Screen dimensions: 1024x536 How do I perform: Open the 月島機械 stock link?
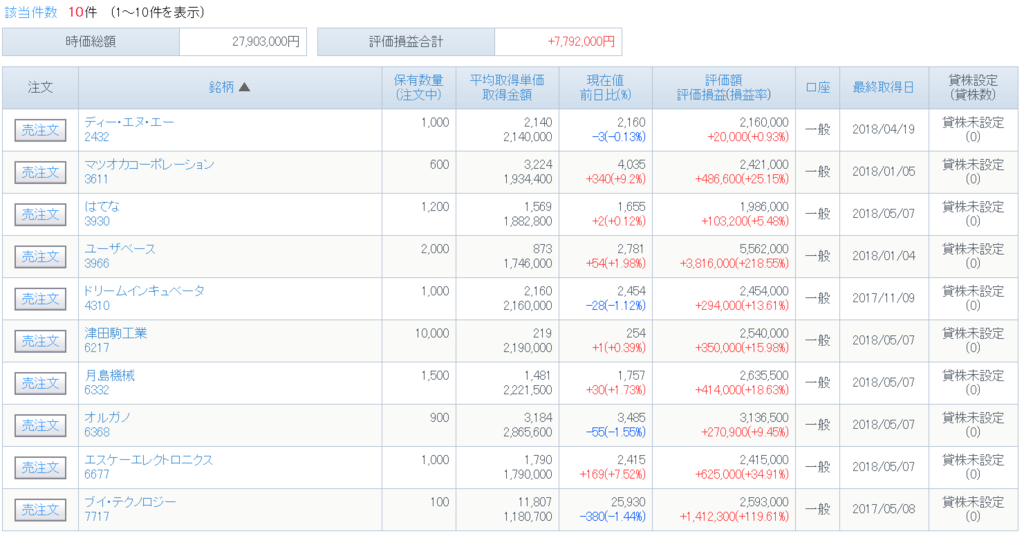coord(110,375)
